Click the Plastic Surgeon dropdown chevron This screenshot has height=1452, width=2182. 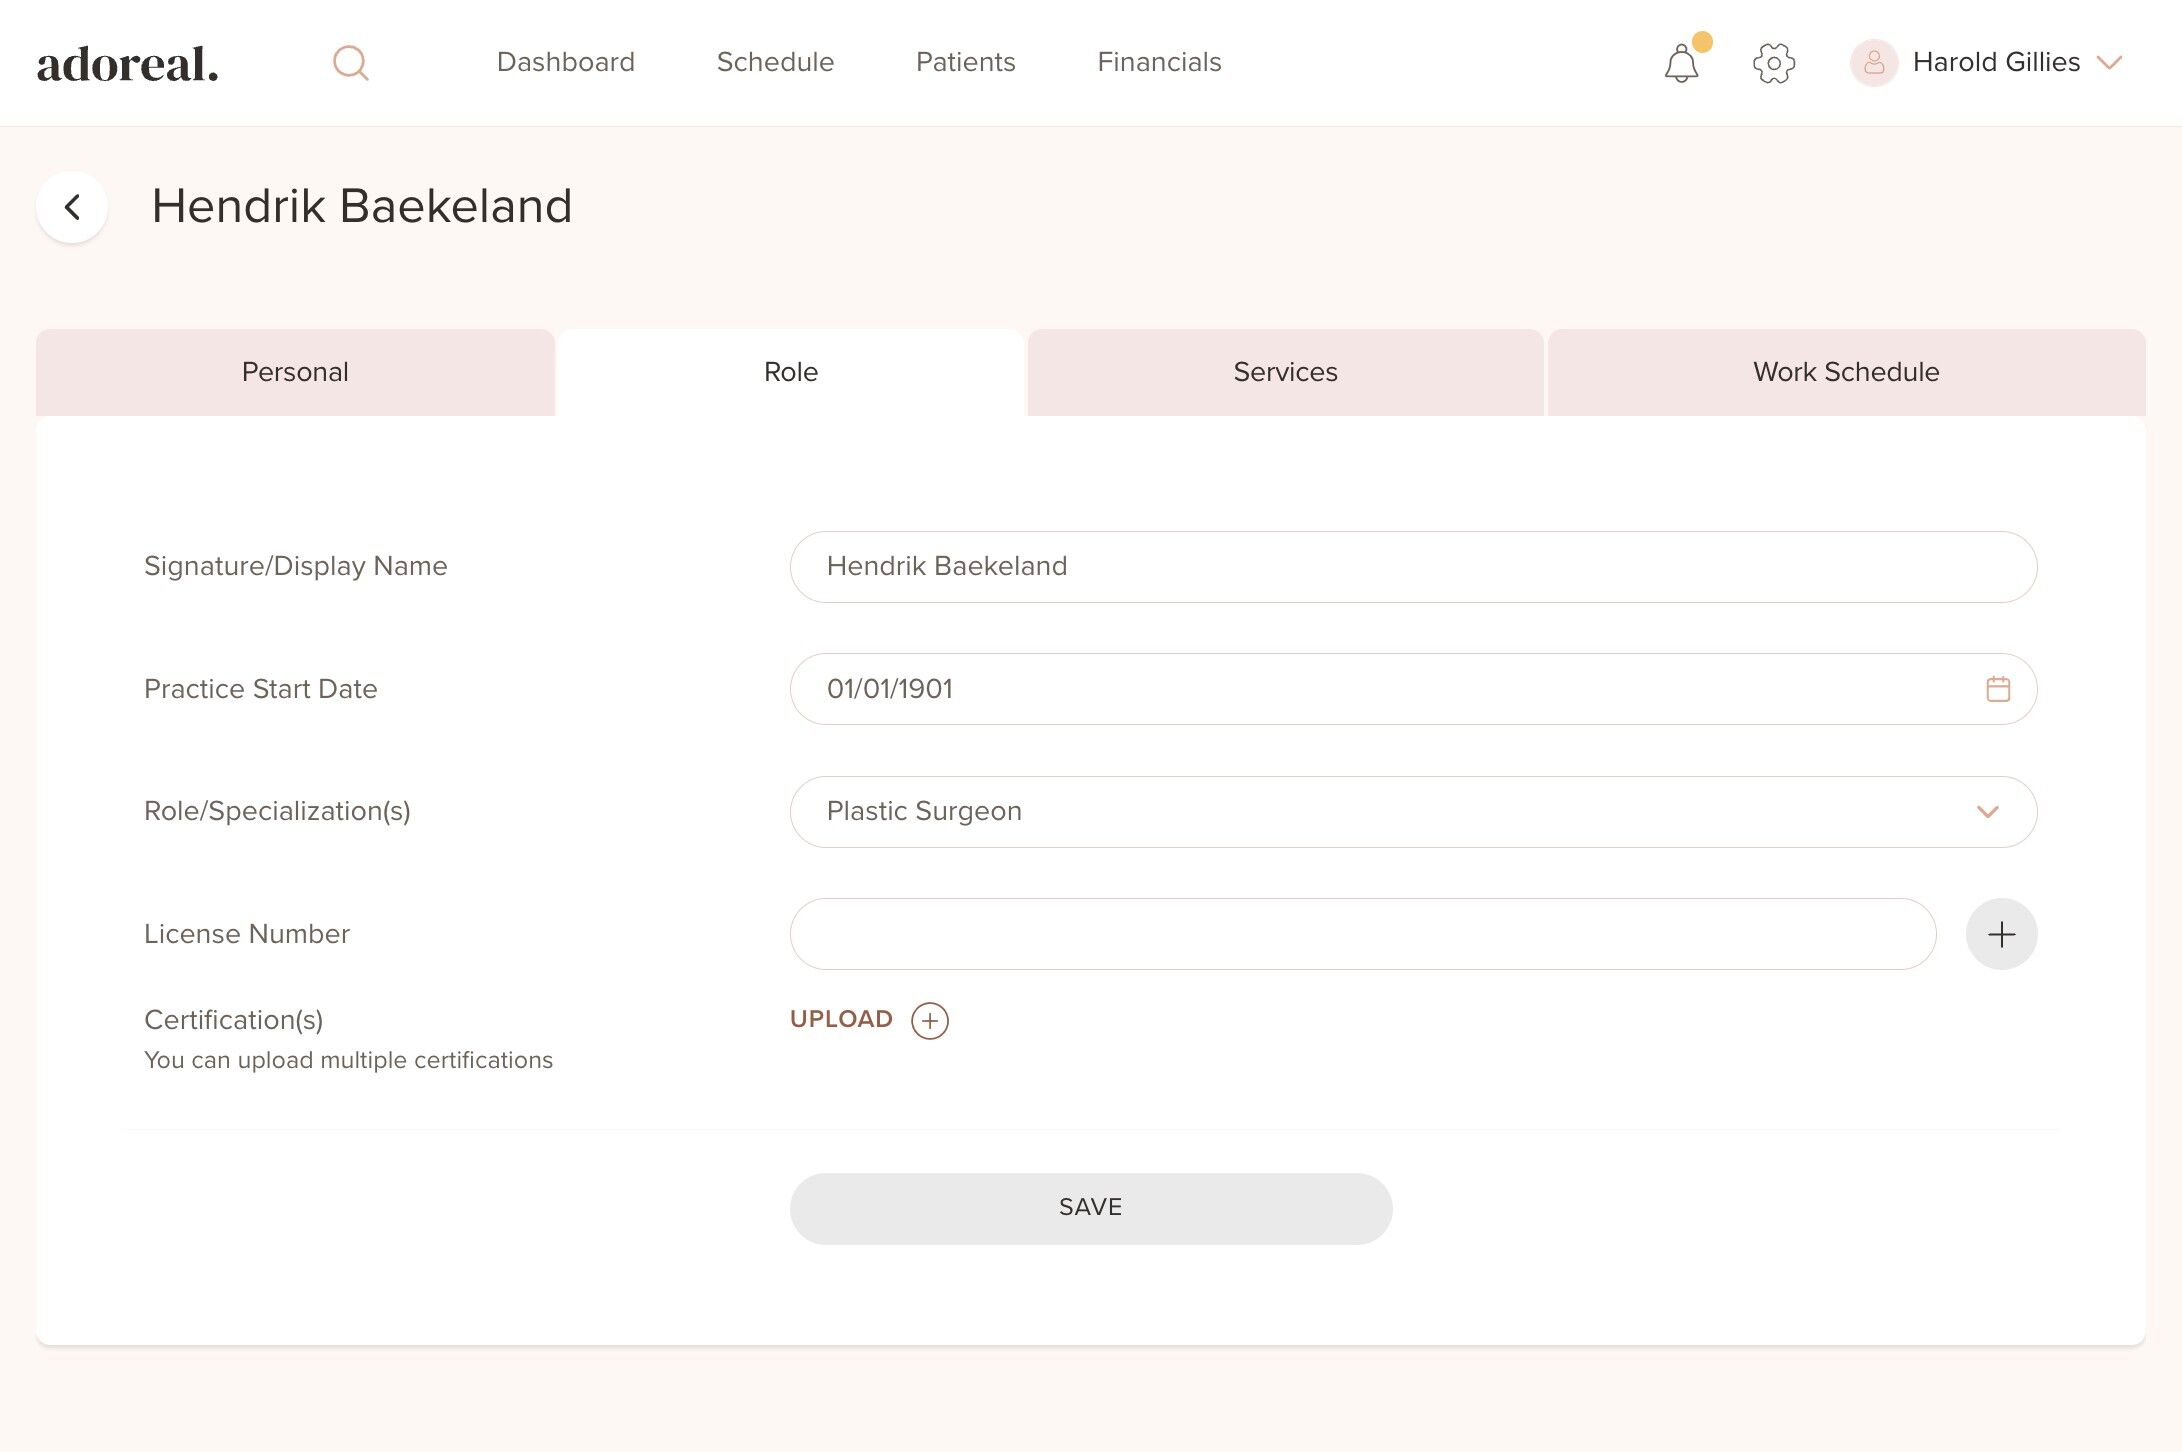(1987, 812)
